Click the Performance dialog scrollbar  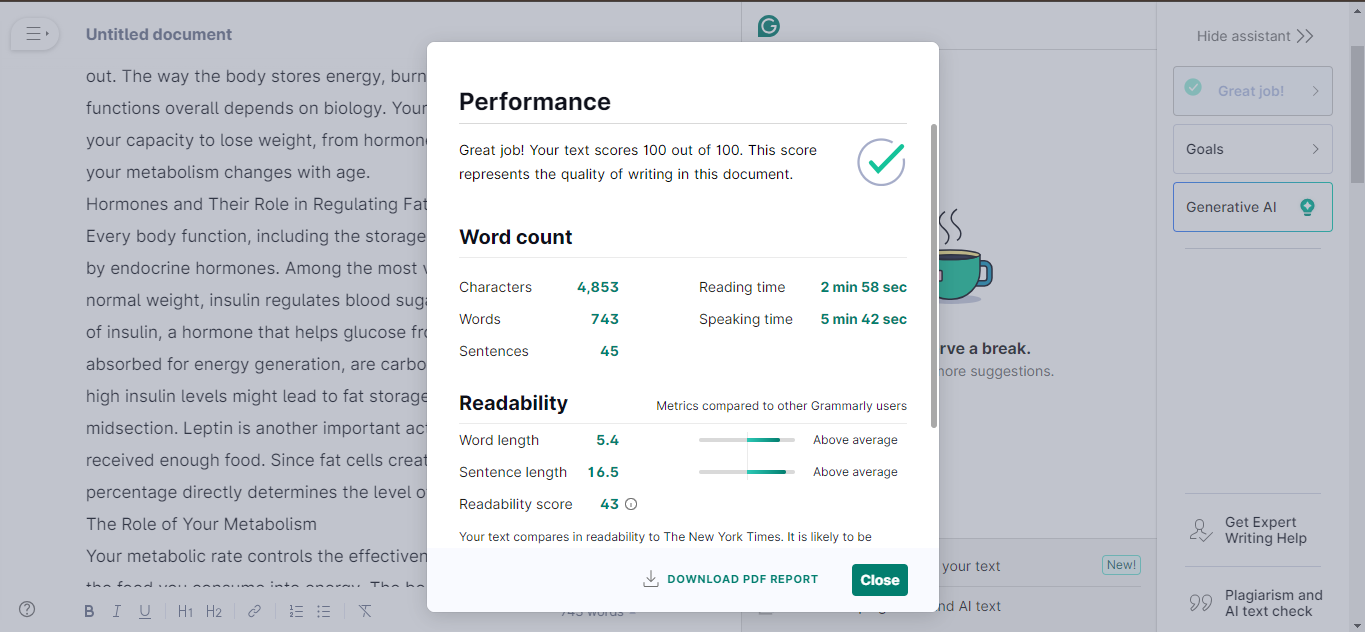(934, 275)
